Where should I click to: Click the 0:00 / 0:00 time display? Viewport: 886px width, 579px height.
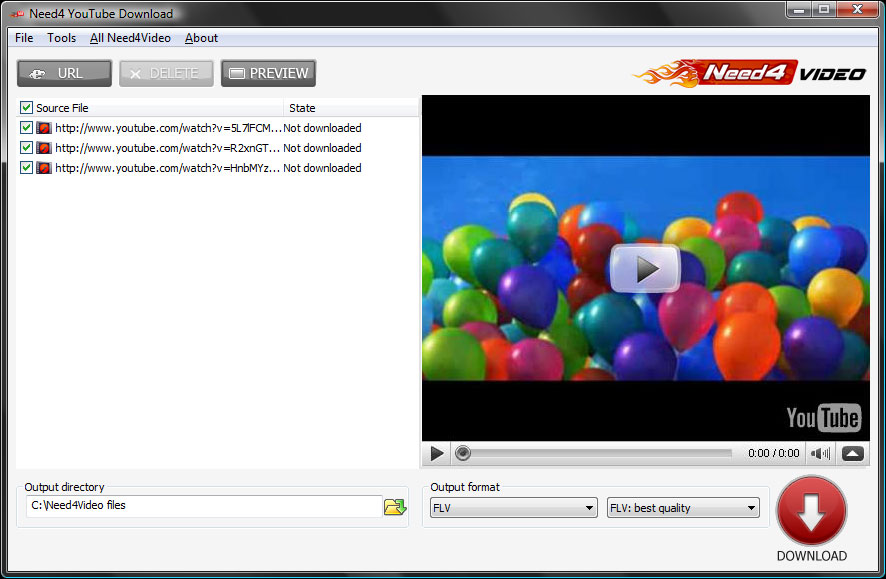(774, 453)
